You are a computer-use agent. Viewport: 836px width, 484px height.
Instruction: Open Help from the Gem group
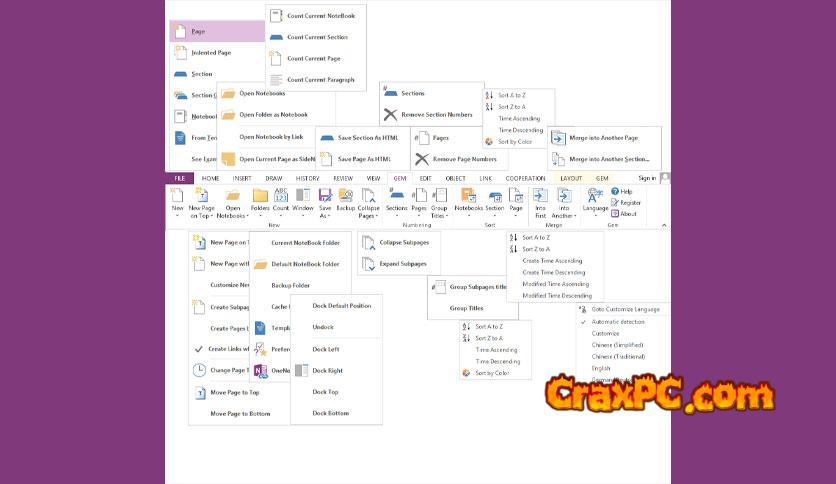[x=622, y=191]
